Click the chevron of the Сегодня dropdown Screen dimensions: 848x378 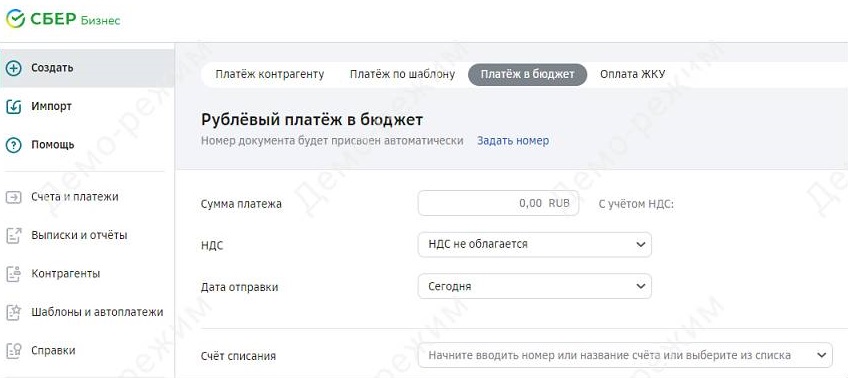641,286
